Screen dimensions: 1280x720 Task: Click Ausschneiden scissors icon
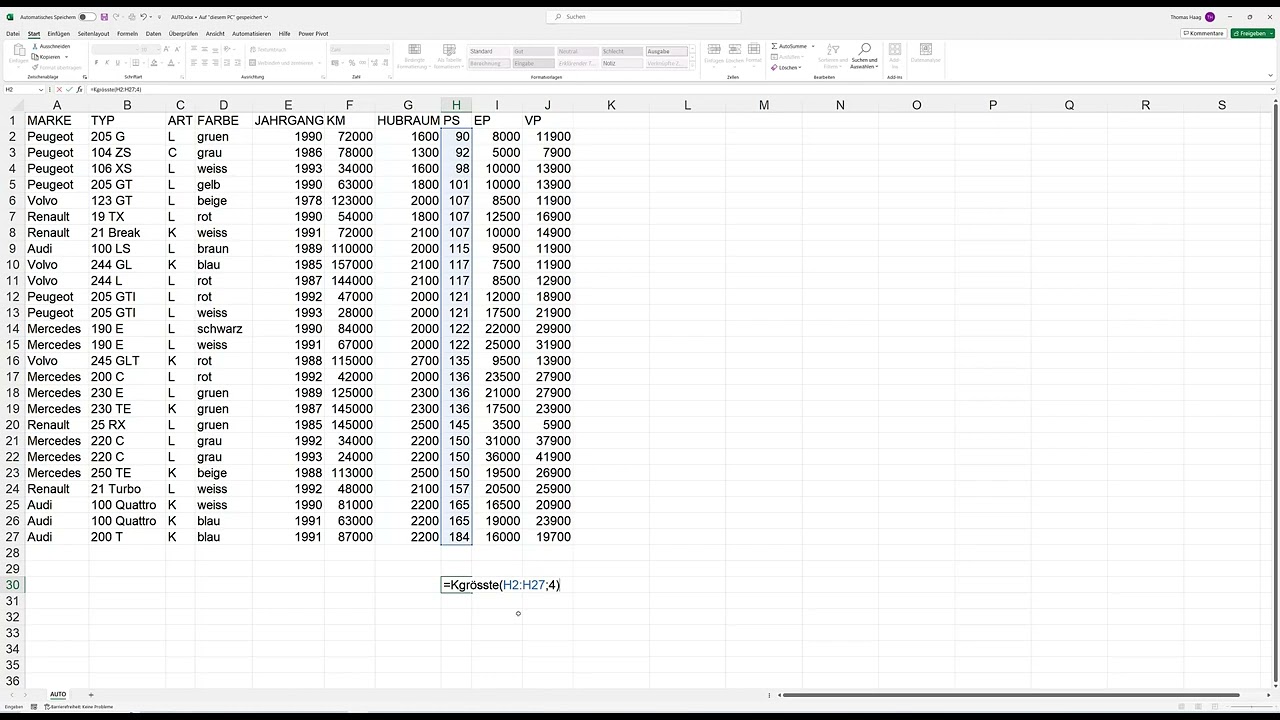pos(36,46)
